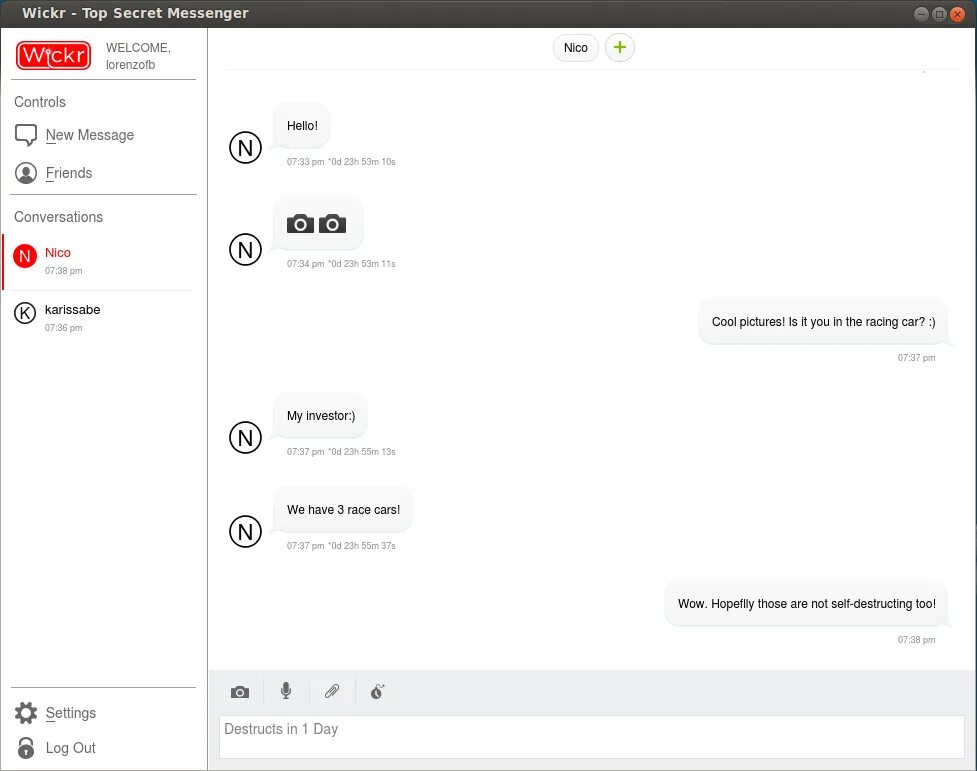Click the 'Wow. Hopeflly those' sent message
The width and height of the screenshot is (977, 771).
point(806,603)
